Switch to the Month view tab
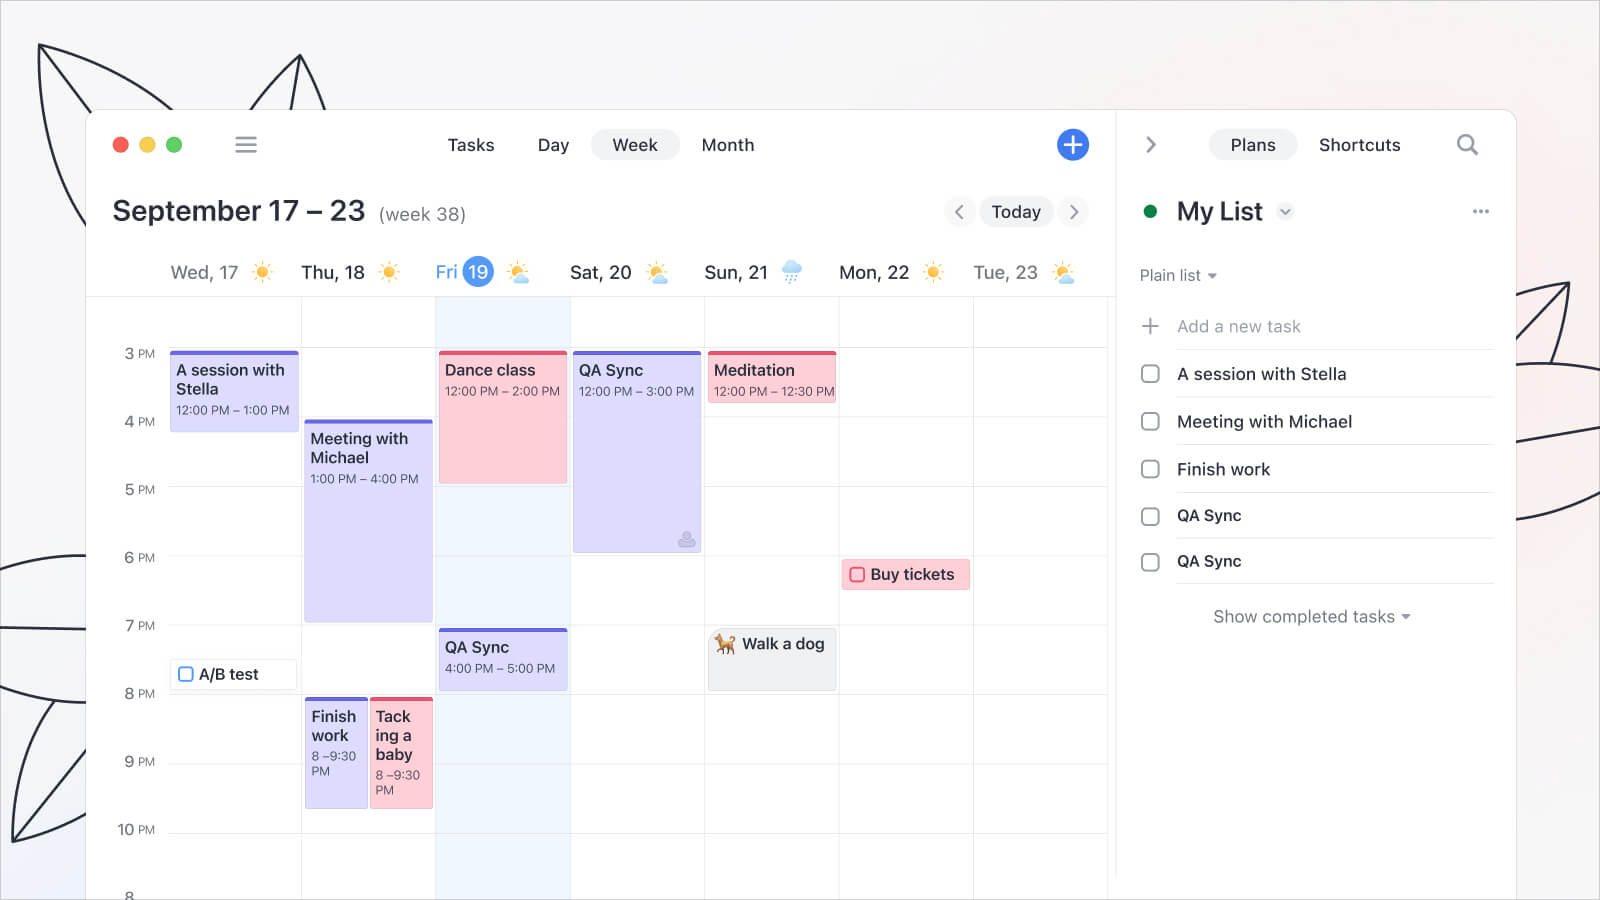The width and height of the screenshot is (1600, 900). pyautogui.click(x=727, y=144)
